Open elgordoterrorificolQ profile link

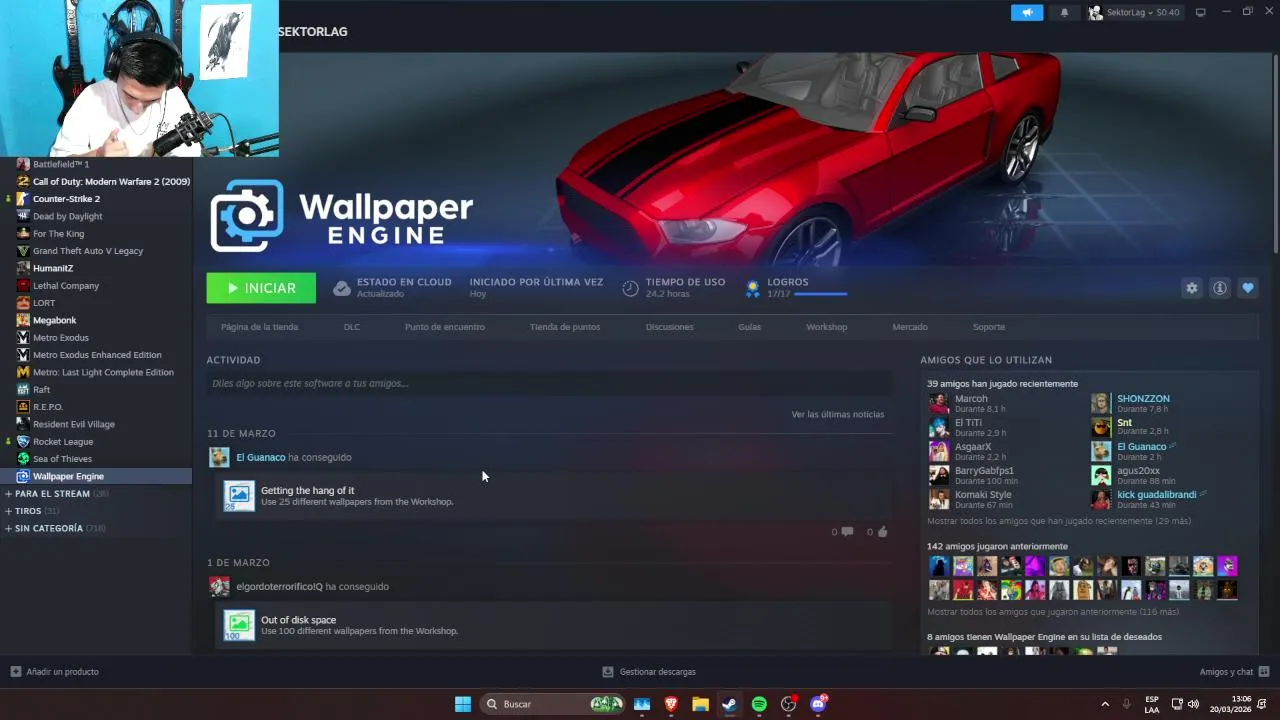(279, 586)
